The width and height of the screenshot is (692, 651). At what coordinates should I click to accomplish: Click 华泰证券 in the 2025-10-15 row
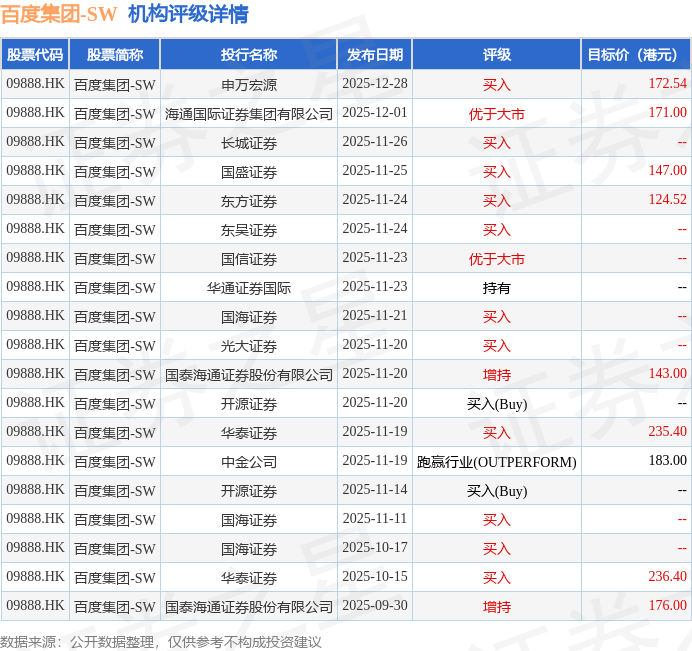pos(249,577)
